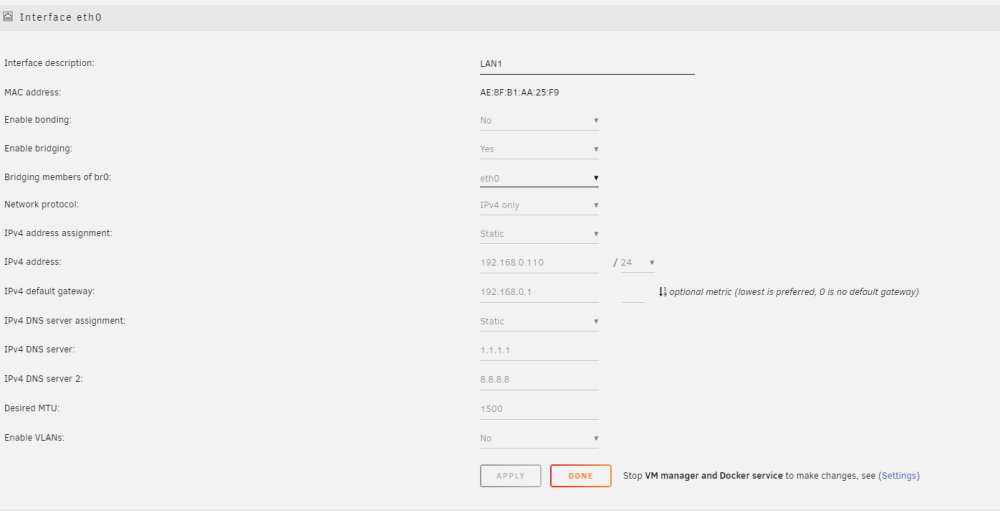Screen dimensions: 1000x511
Task: Open the Enable bridging dropdown
Action: click(x=539, y=149)
